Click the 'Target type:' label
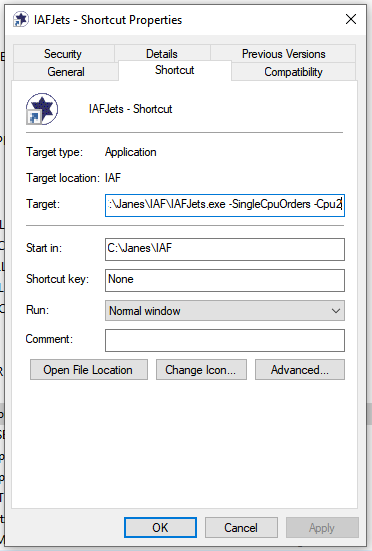This screenshot has height=551, width=372. point(54,152)
